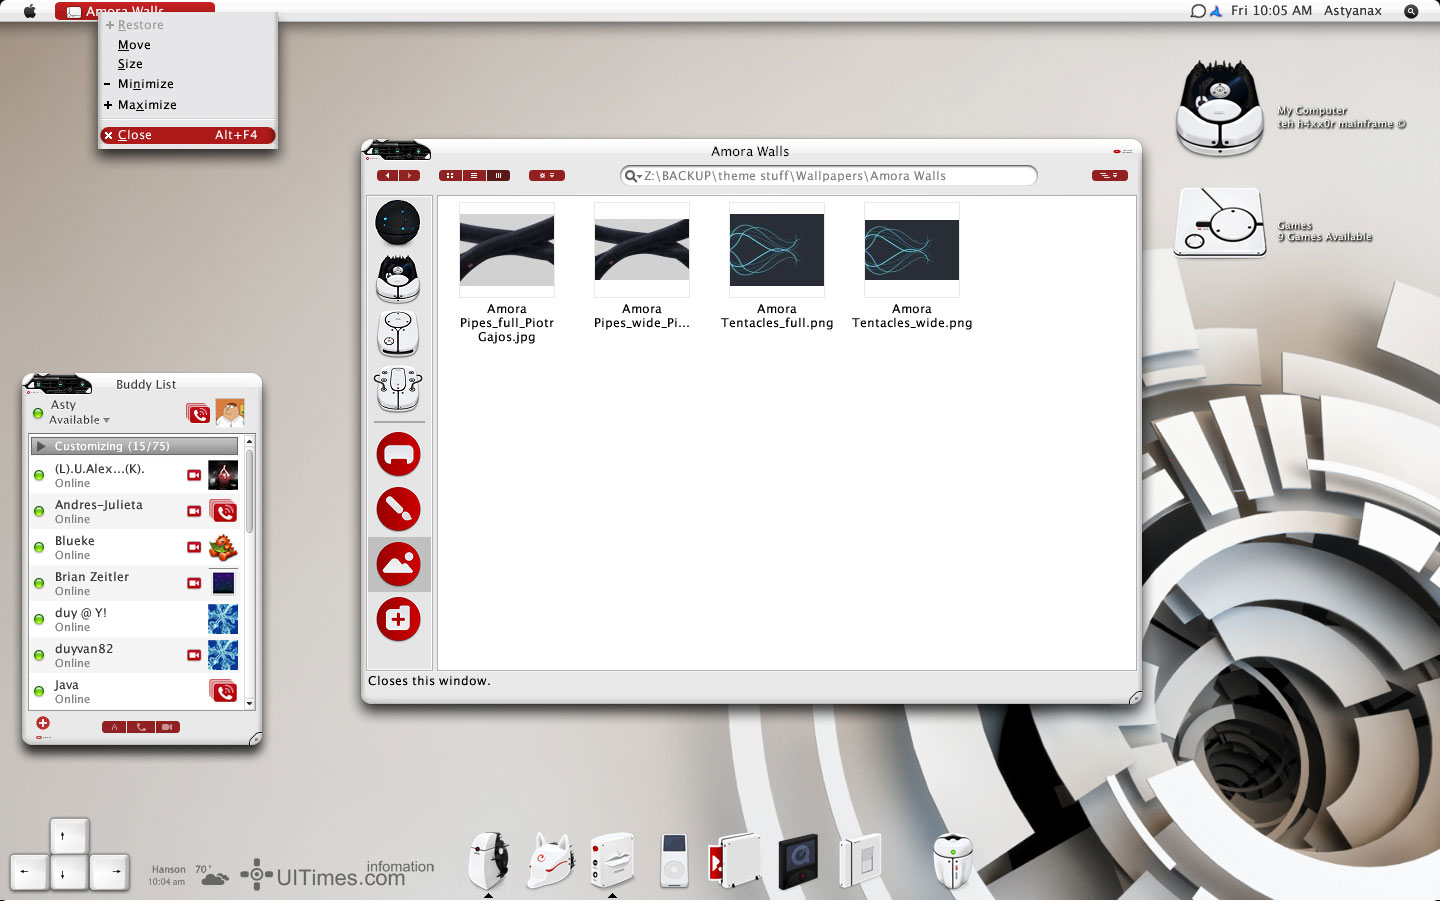The height and width of the screenshot is (901, 1440).
Task: Click the audio phone button at Buddy List bottom
Action: tap(141, 727)
